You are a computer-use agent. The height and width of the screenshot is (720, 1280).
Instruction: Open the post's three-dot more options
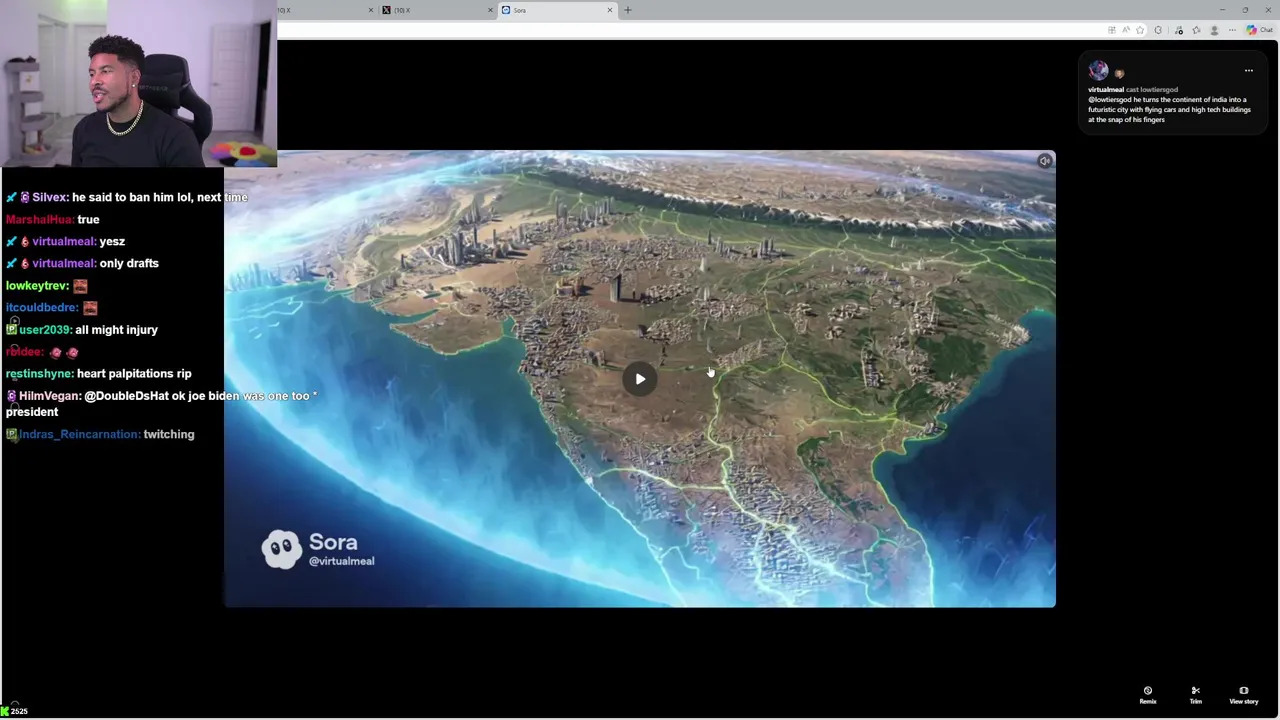point(1248,71)
